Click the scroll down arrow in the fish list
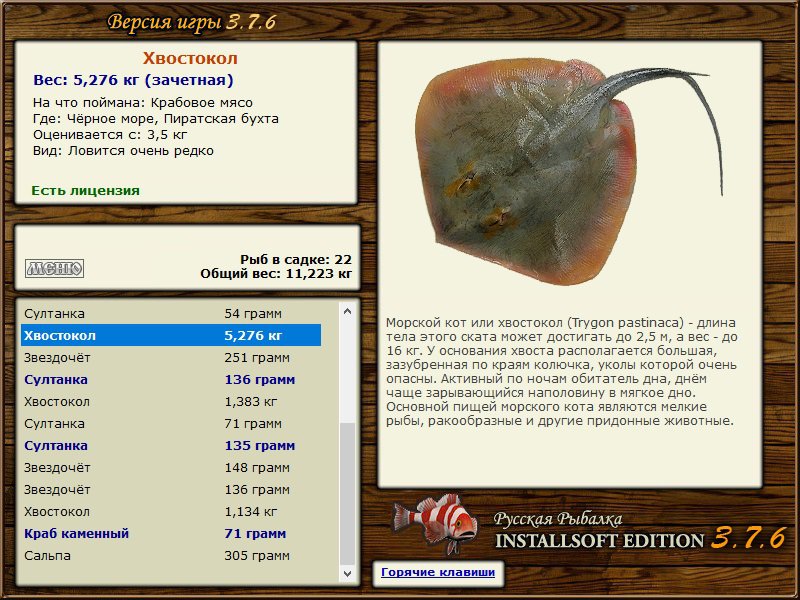 coord(347,573)
